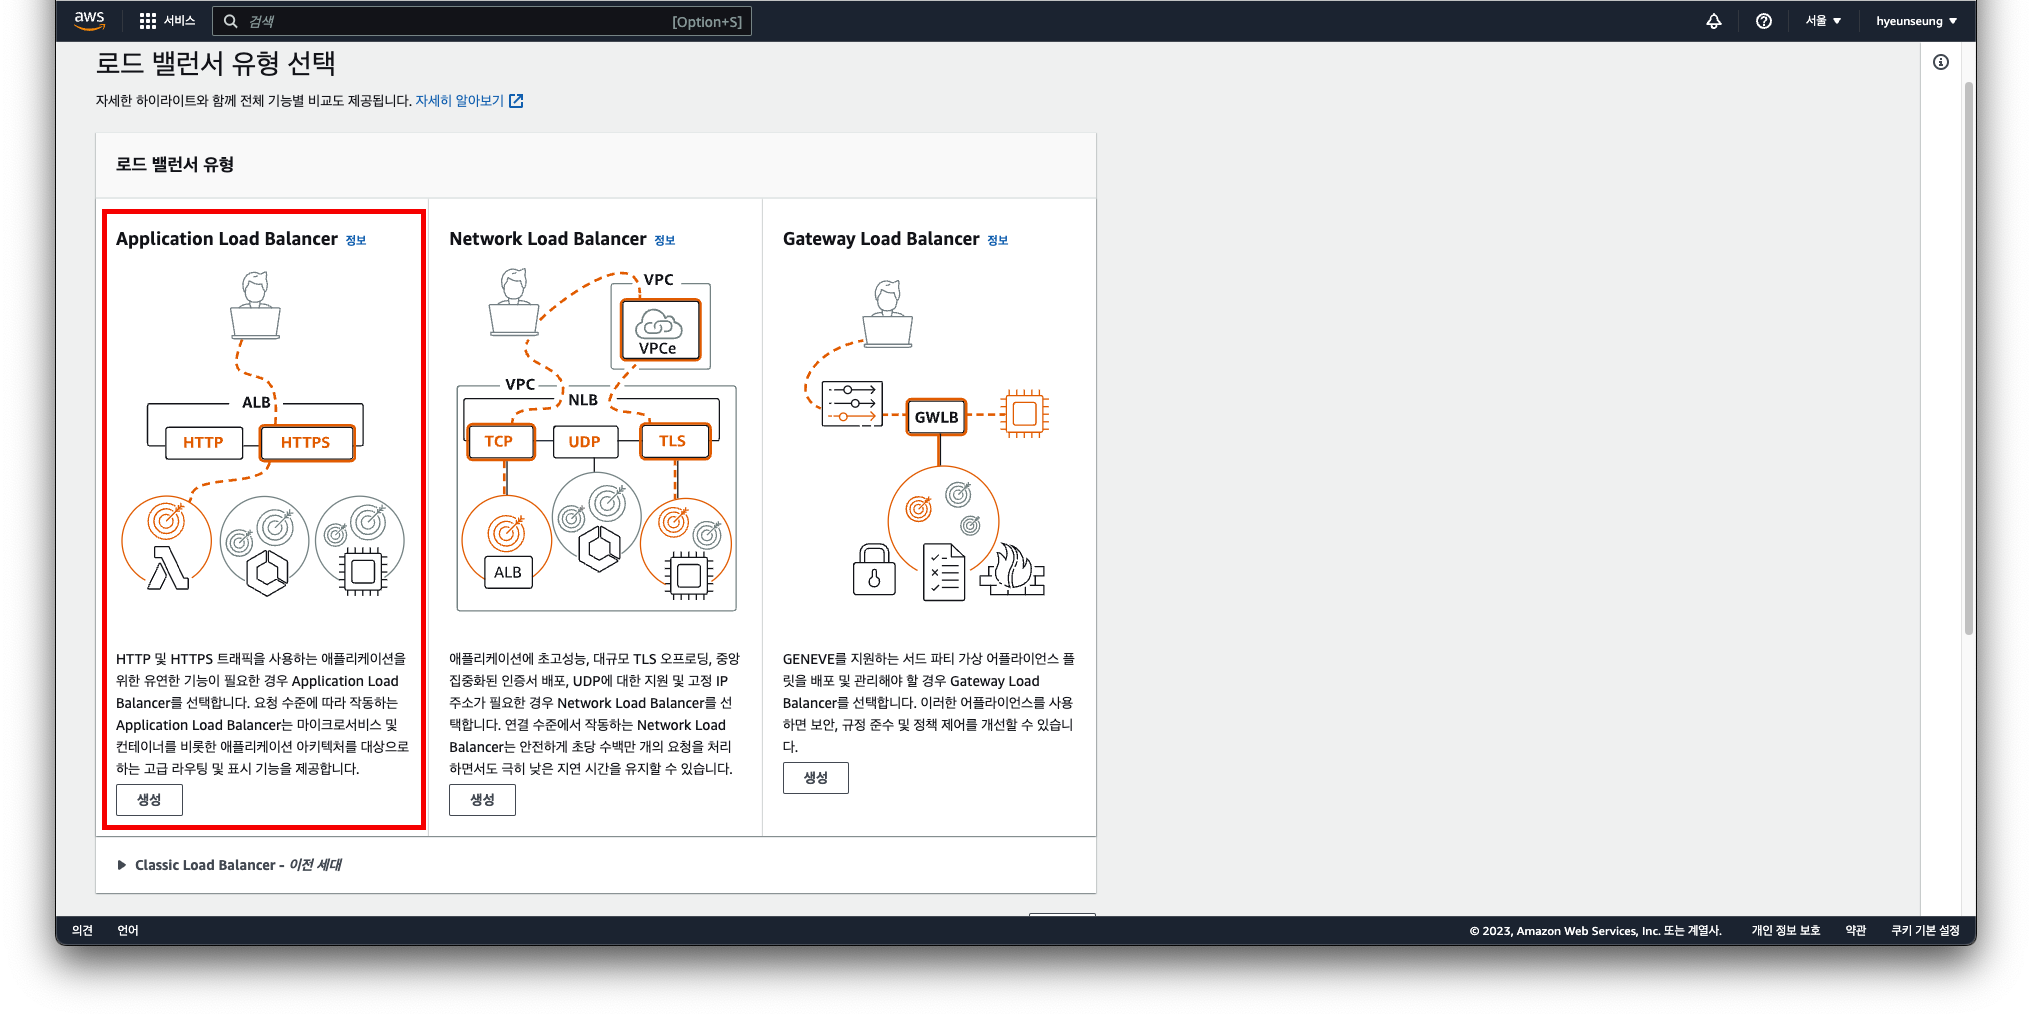Click the TCP box in NLB diagram
Image resolution: width=2032 pixels, height=1019 pixels.
(499, 441)
